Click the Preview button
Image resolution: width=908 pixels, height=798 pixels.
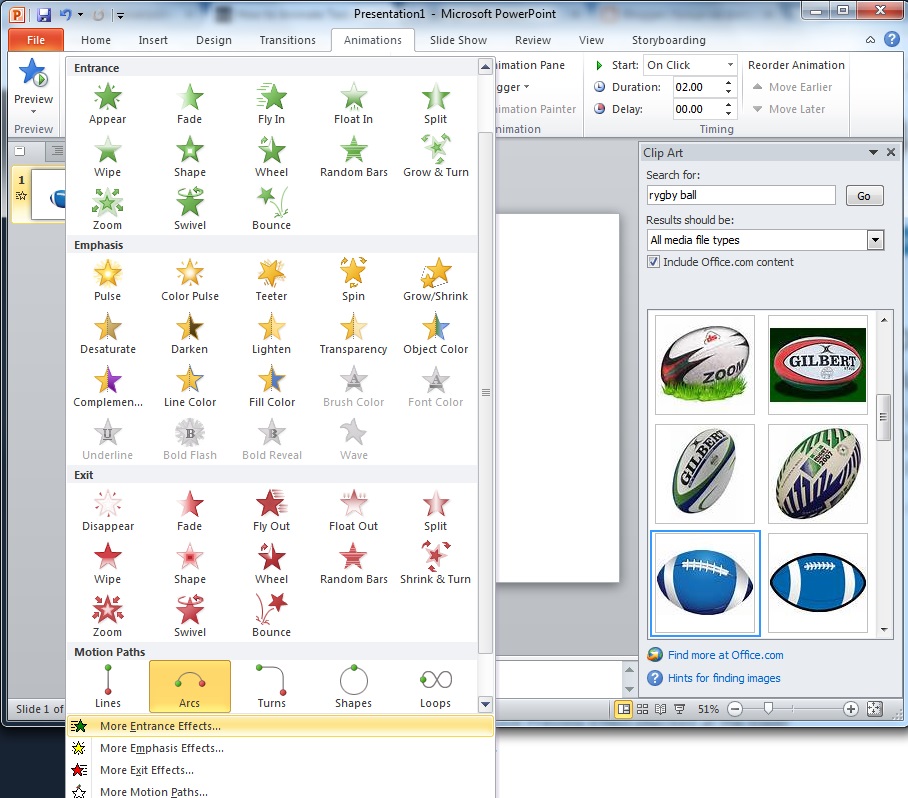[33, 80]
